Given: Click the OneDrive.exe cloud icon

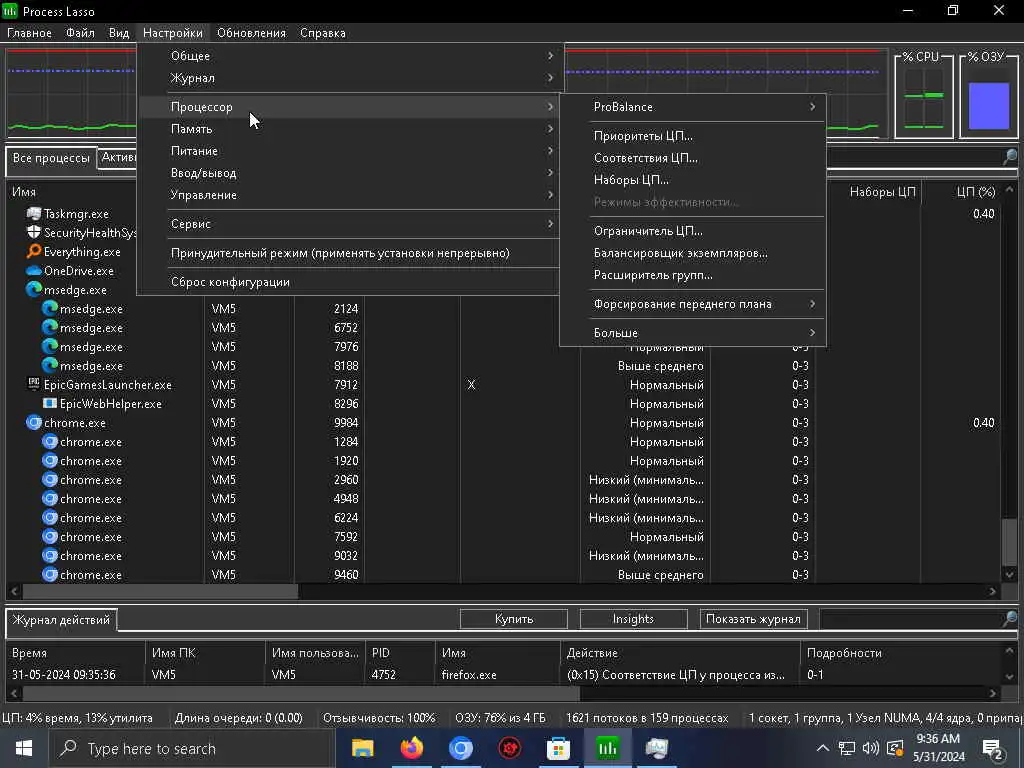Looking at the screenshot, I should (34, 270).
